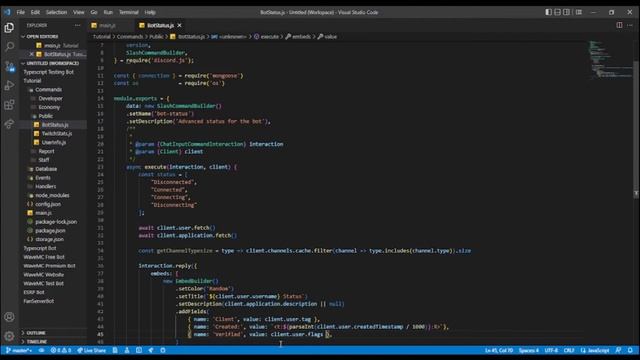Close the BotStatus.js editor tab
Screen dimensions: 640x360
click(x=179, y=25)
